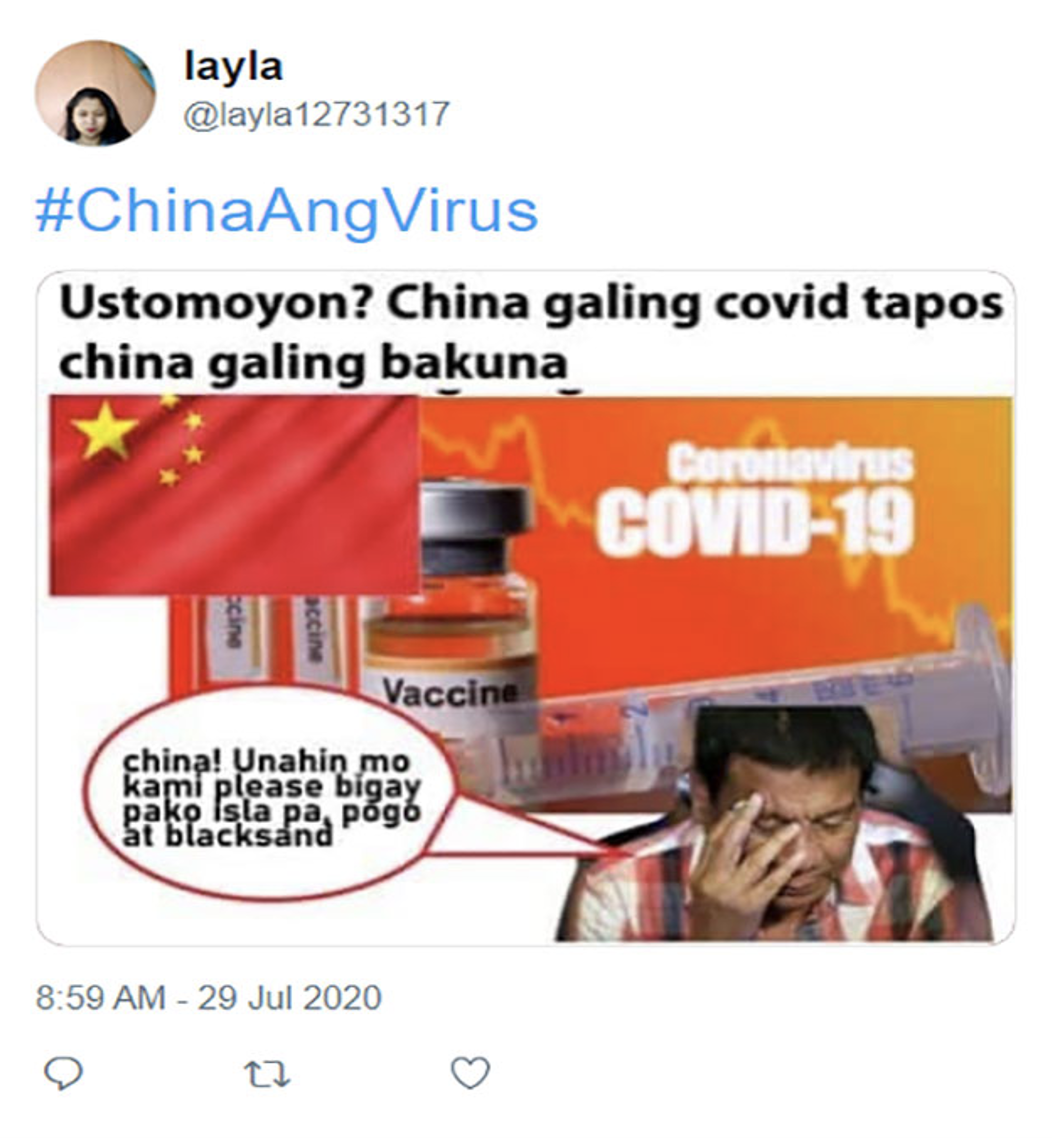Image resolution: width=1052 pixels, height=1138 pixels.
Task: Retweet this post using the arrows icon
Action: [267, 1074]
